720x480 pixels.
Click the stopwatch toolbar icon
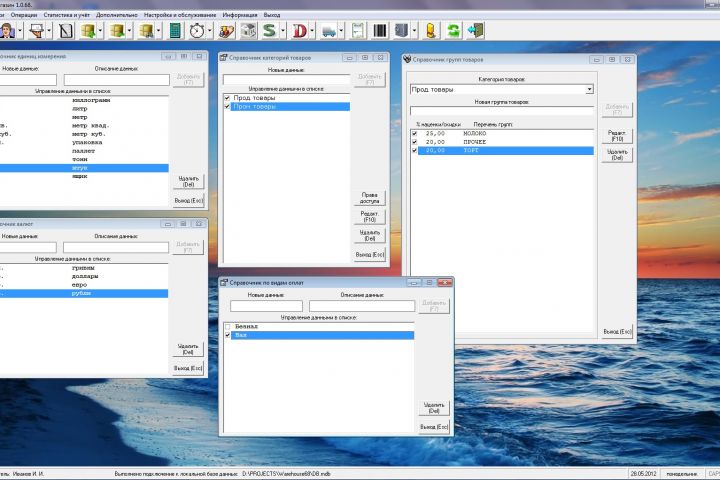click(x=197, y=31)
